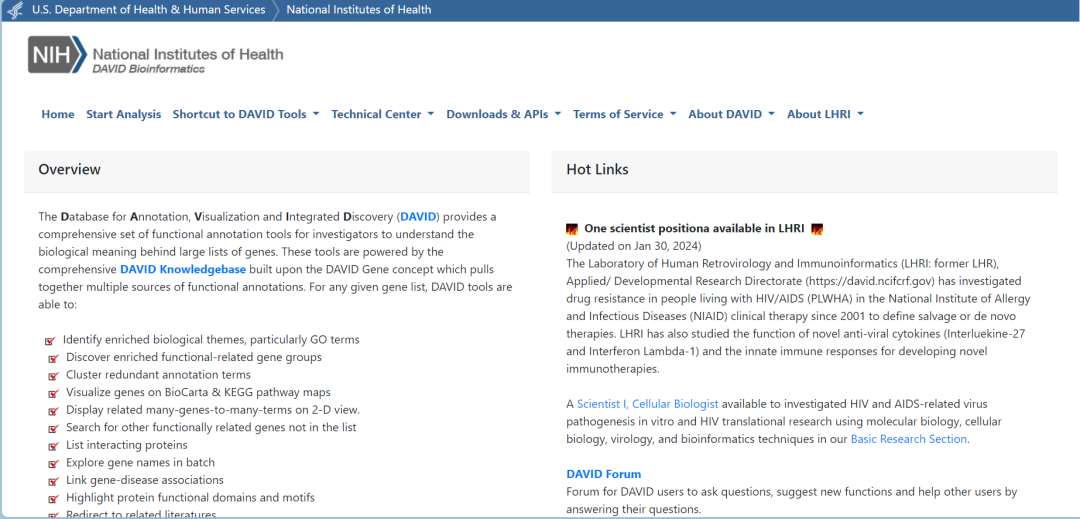Open the DAVID Forum link
1080x519 pixels.
point(603,474)
